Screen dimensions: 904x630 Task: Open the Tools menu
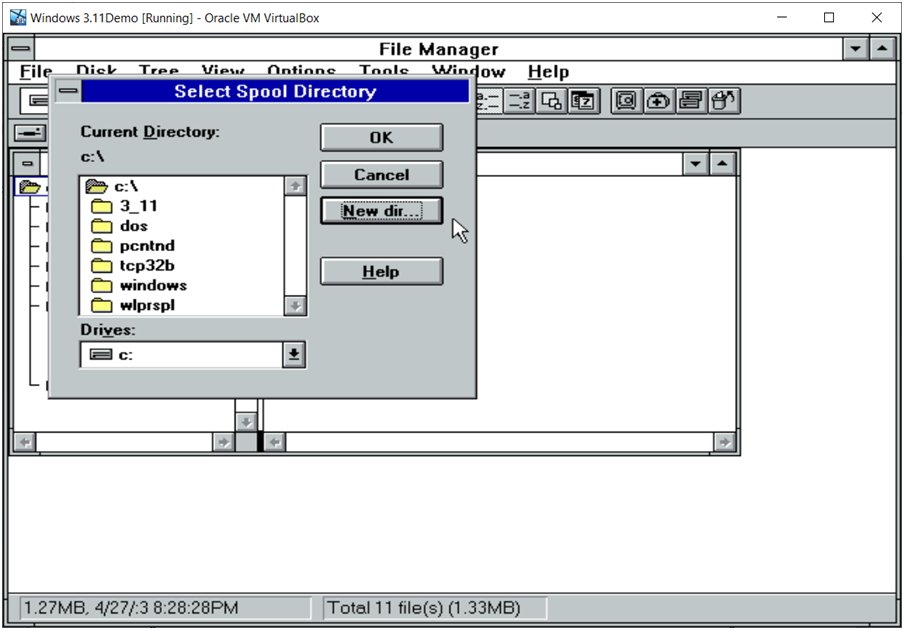384,71
